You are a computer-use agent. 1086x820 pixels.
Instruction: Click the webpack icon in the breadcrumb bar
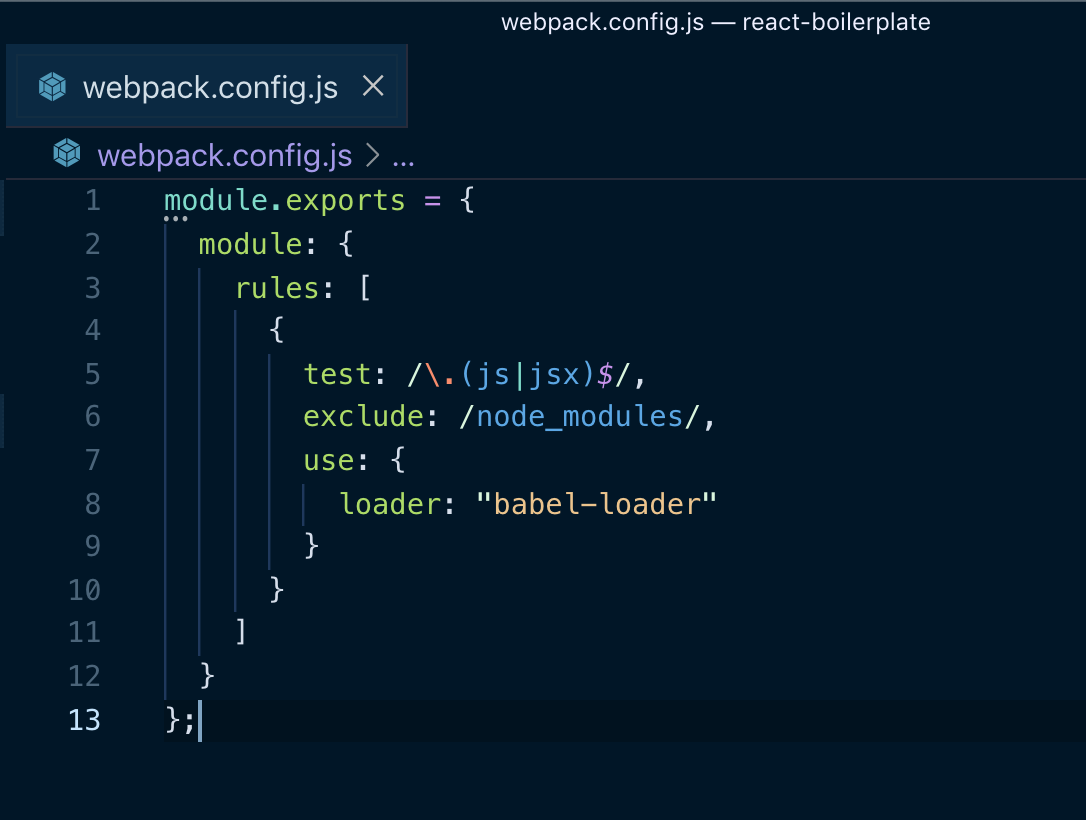tap(66, 153)
